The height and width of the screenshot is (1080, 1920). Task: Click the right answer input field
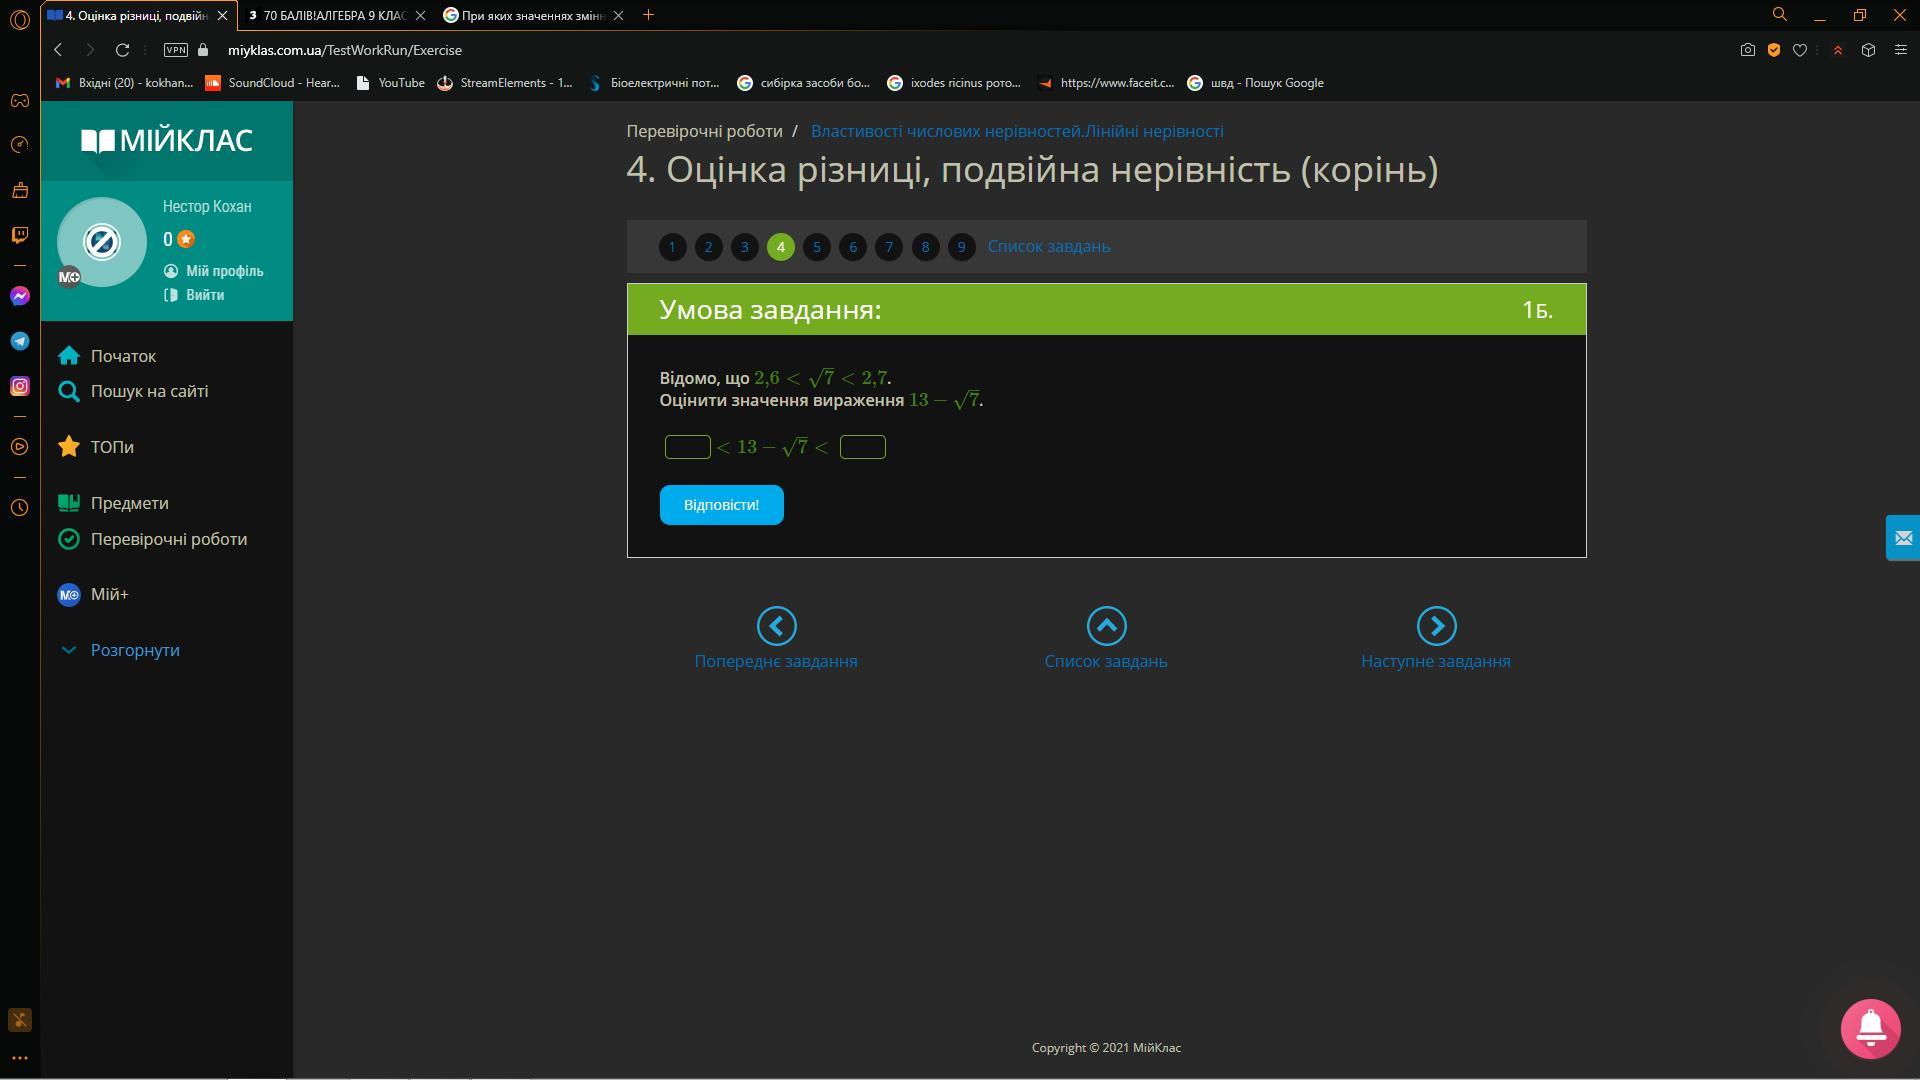click(x=862, y=447)
